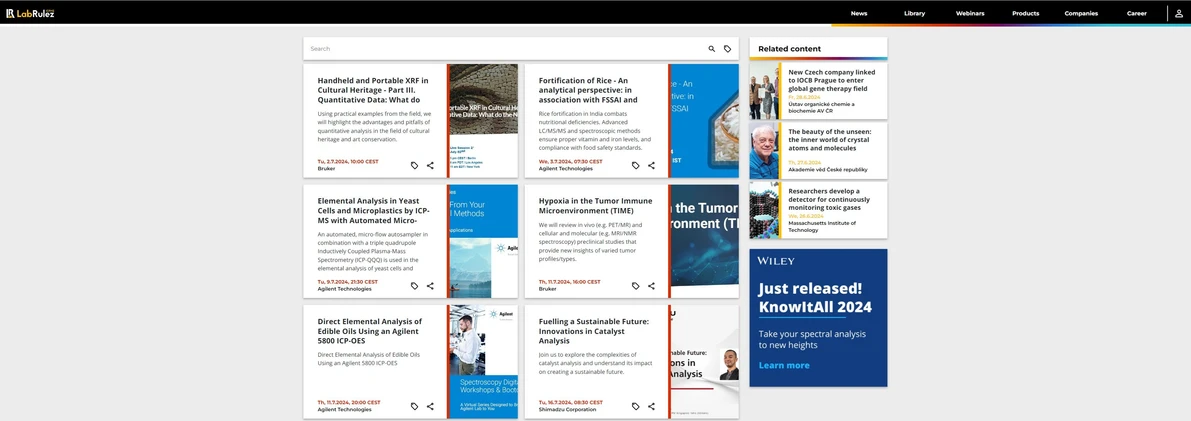Click Learn more in Wiley ad

click(784, 366)
